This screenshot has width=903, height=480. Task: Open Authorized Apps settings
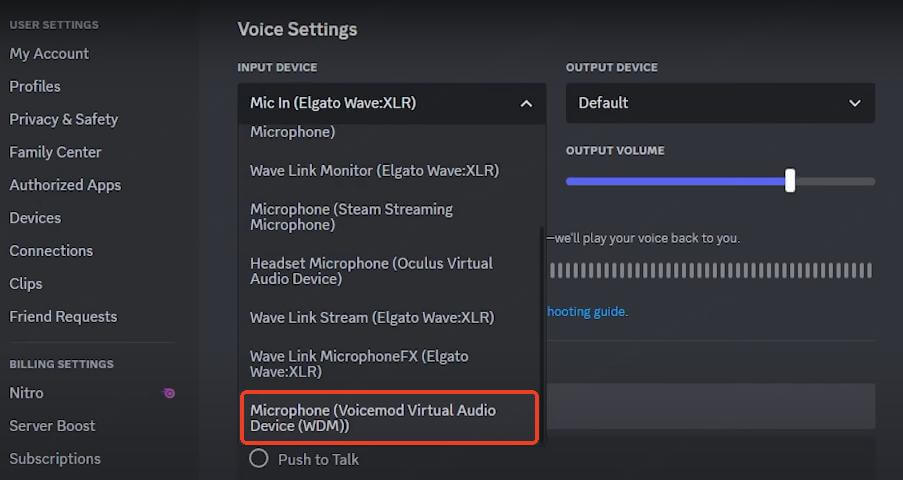pos(65,185)
